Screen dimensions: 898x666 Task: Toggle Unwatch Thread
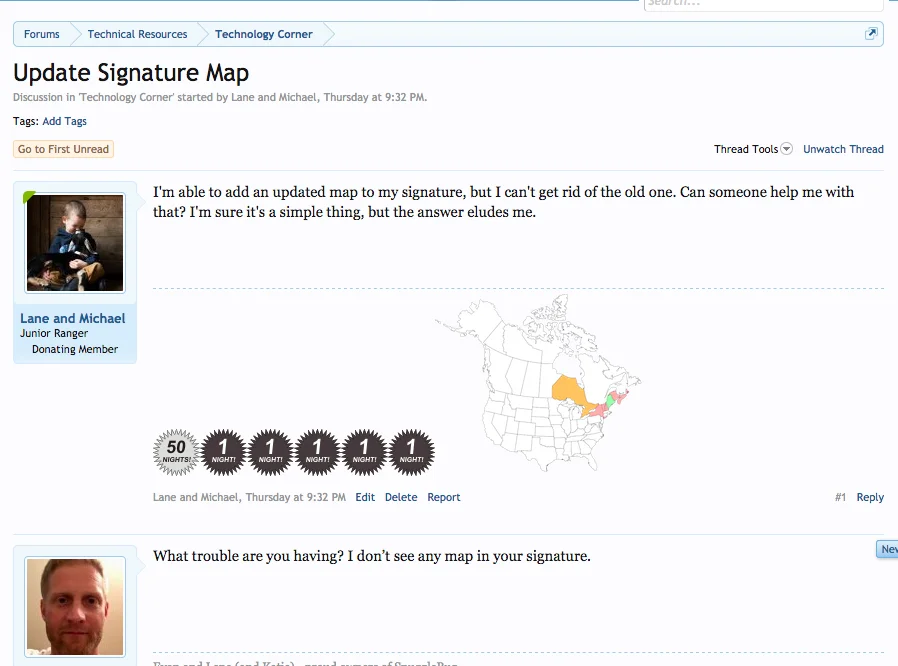tap(843, 149)
